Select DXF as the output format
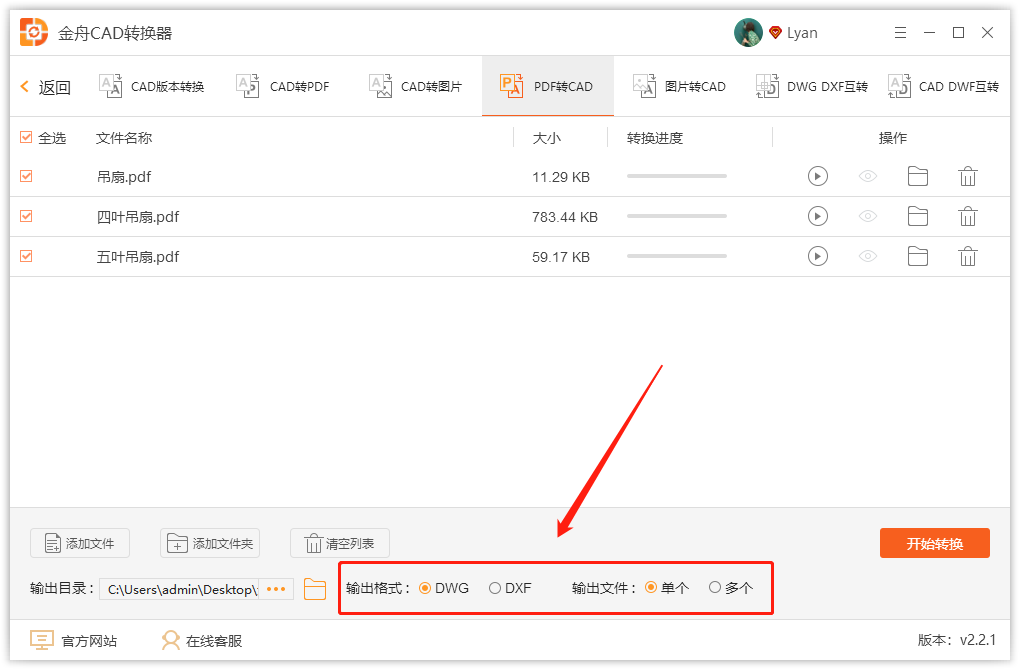This screenshot has height=670, width=1020. (493, 588)
